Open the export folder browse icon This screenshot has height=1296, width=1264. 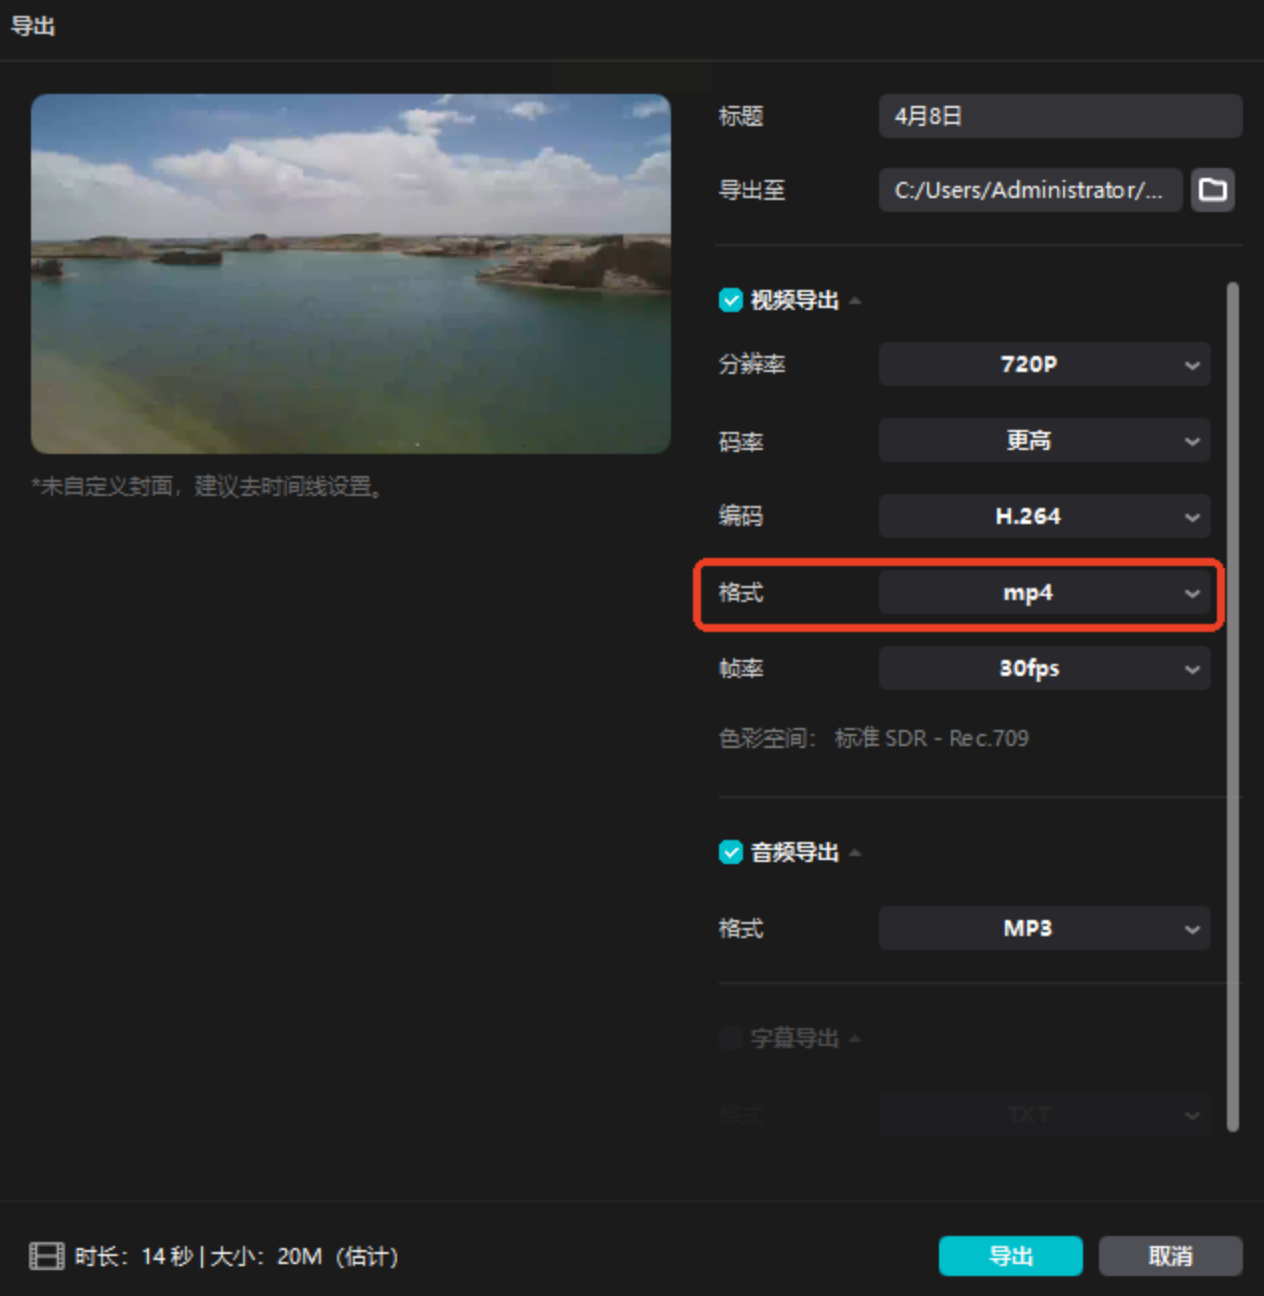(1212, 190)
